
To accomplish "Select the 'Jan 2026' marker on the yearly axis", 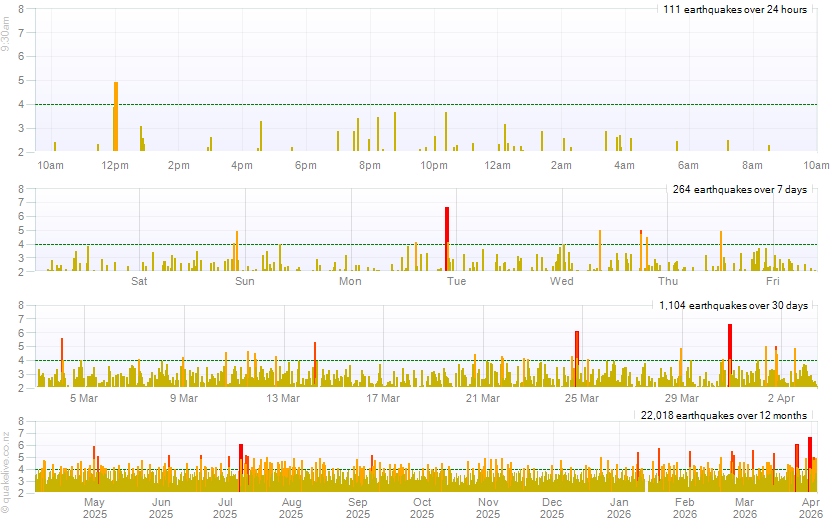I will point(620,507).
